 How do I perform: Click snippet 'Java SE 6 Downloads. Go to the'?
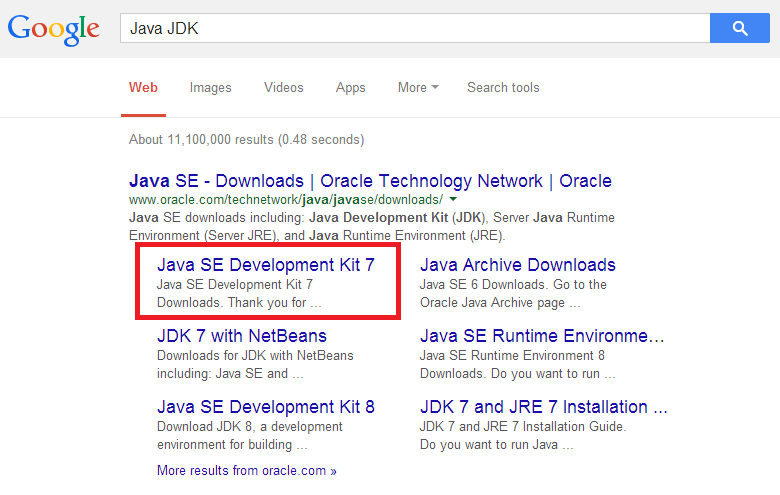click(513, 284)
